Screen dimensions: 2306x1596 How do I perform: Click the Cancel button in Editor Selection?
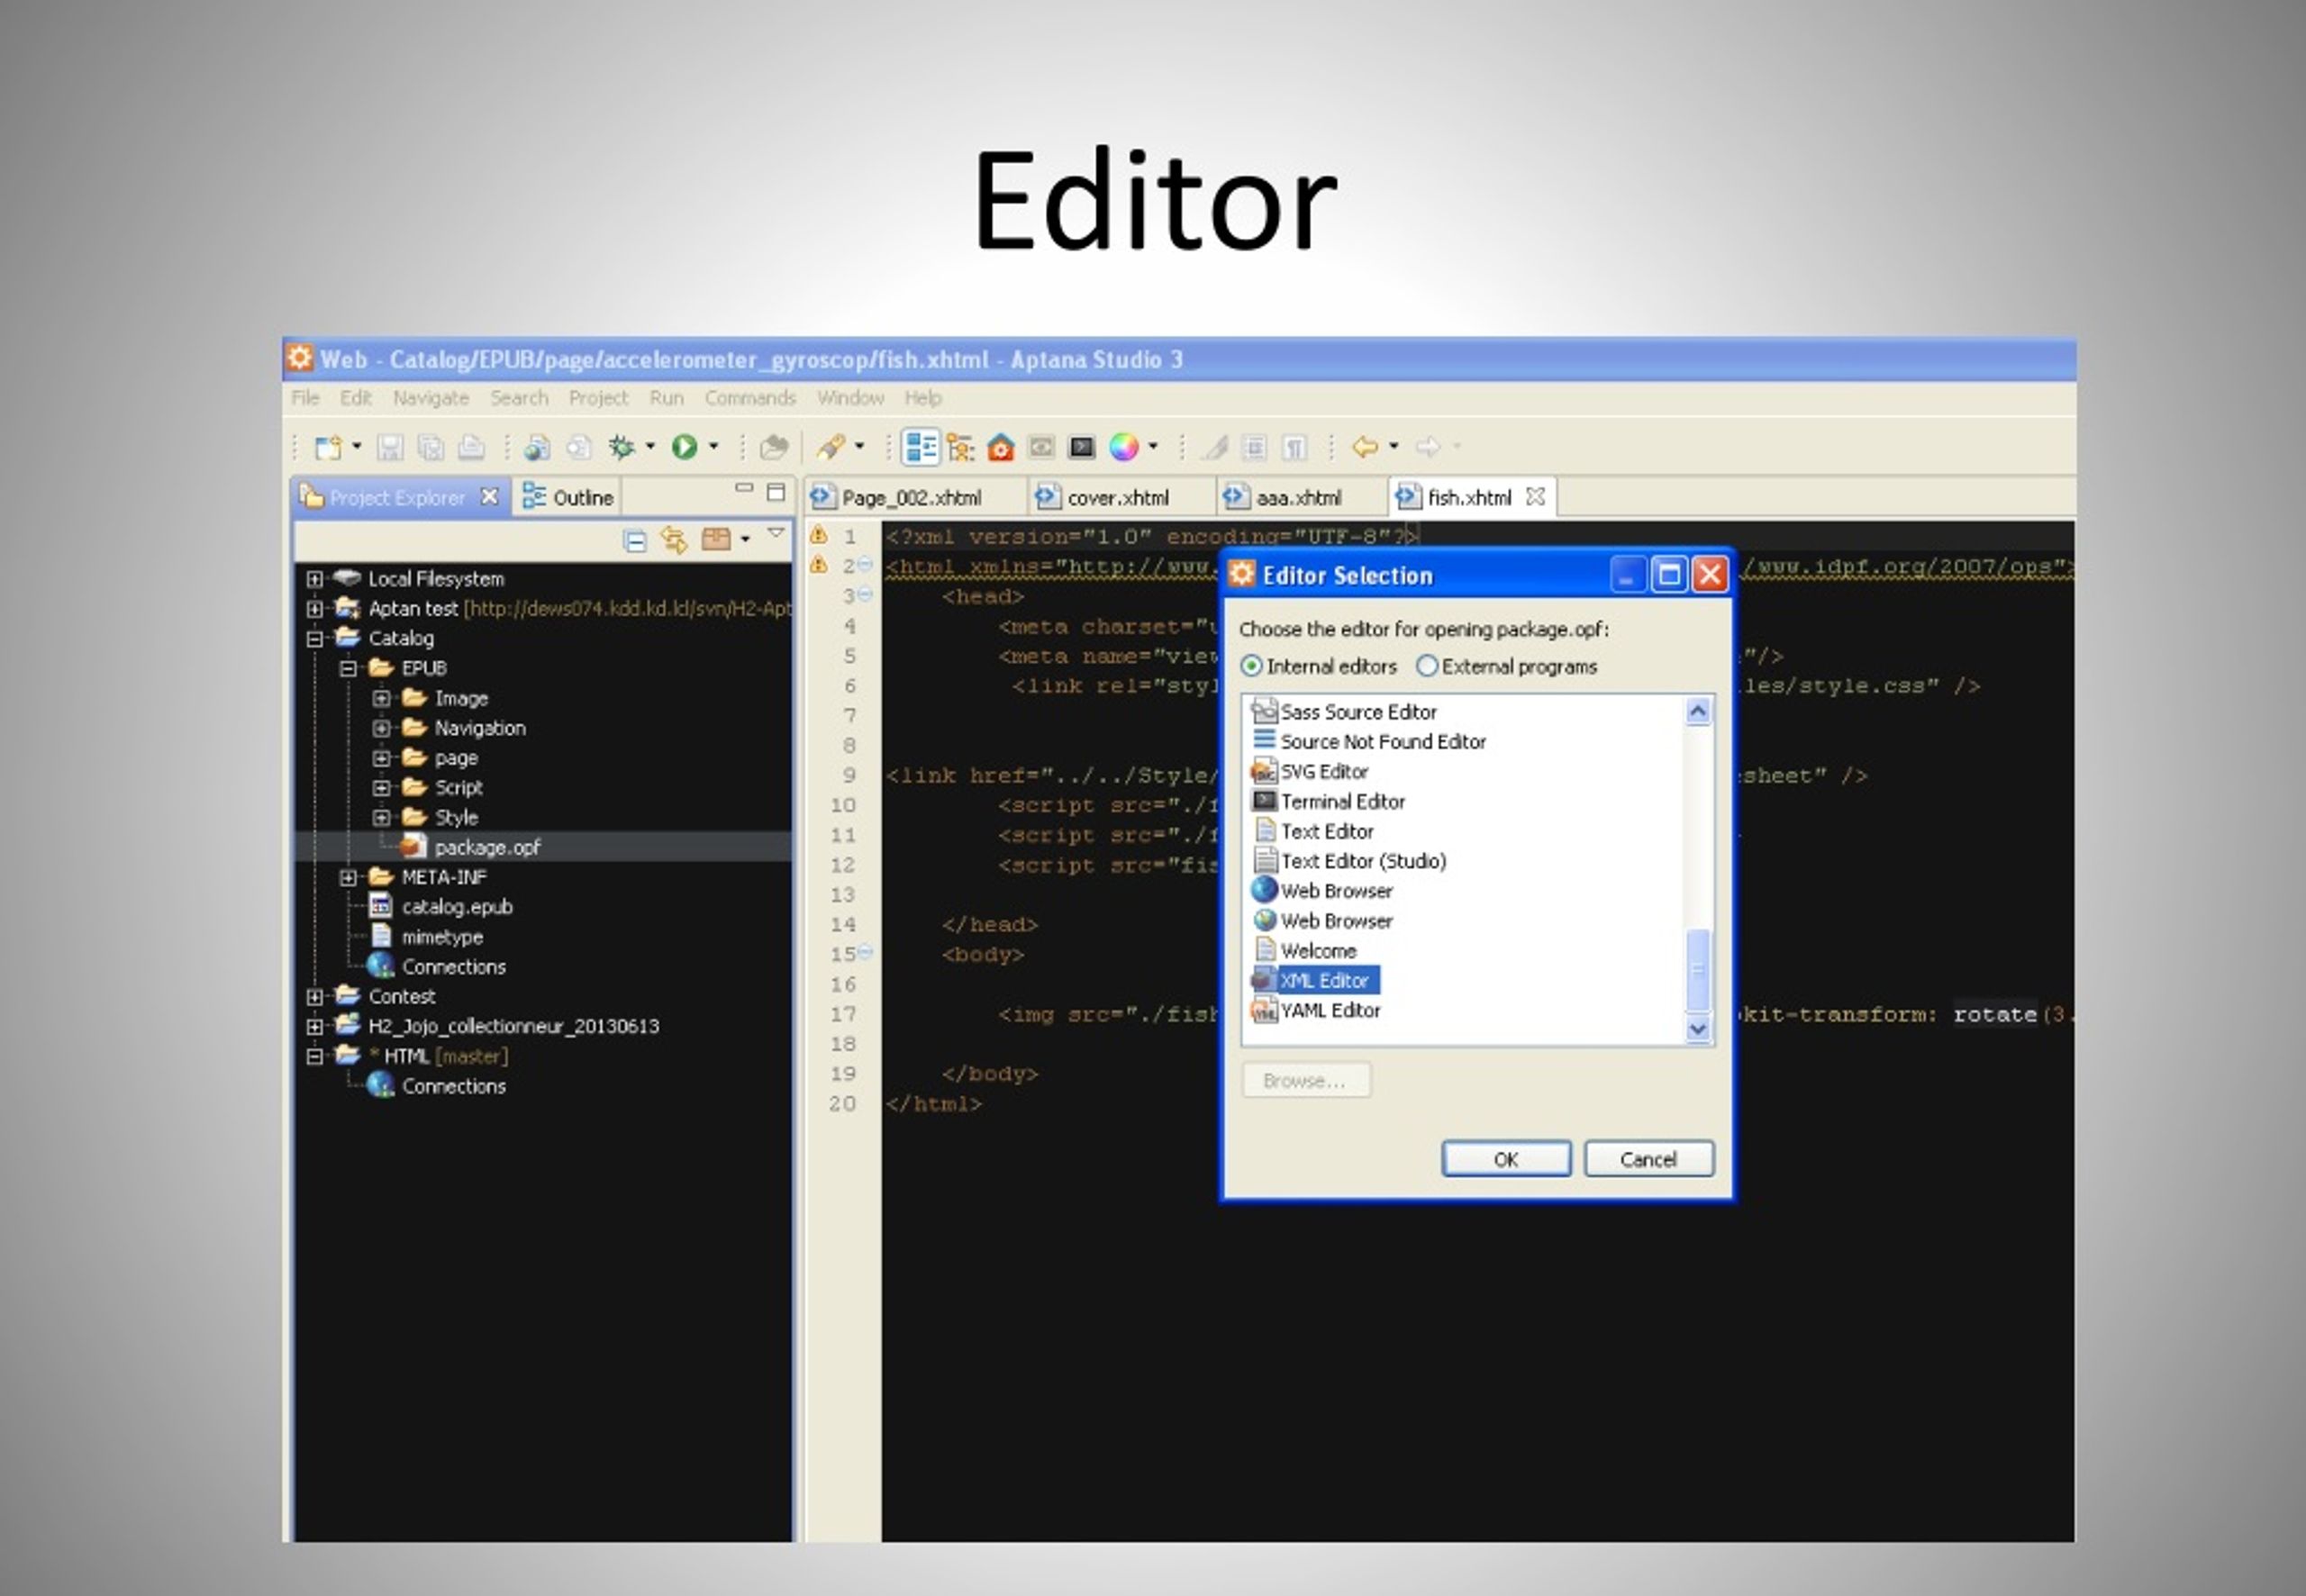tap(1648, 1159)
